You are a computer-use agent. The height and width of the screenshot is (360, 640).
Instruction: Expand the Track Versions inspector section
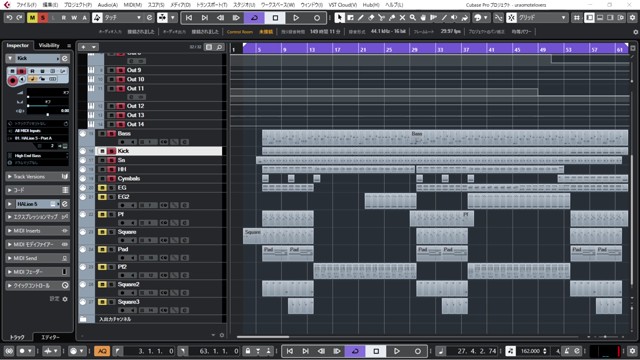tap(37, 177)
